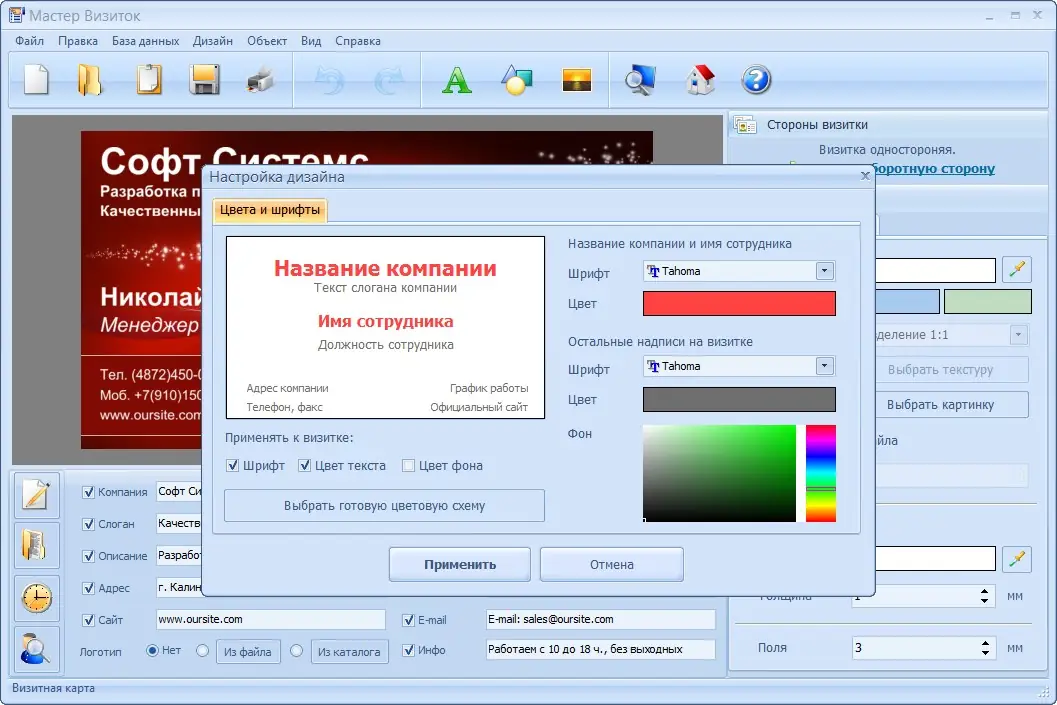The height and width of the screenshot is (705, 1057).
Task: Click the upper eyedropper color picker icon
Action: 1017,270
